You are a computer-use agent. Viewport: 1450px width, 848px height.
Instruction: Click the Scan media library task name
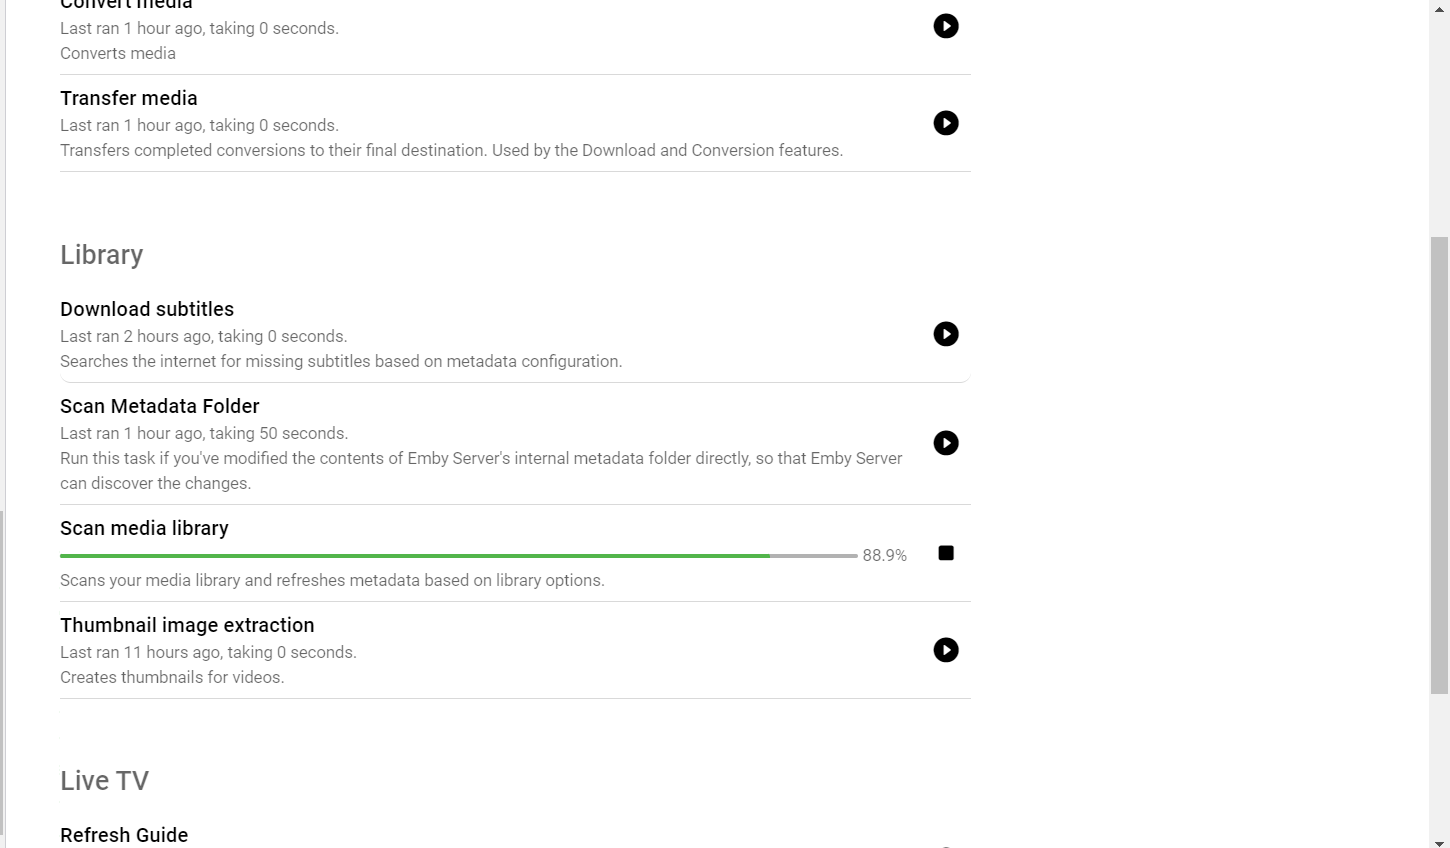[143, 528]
